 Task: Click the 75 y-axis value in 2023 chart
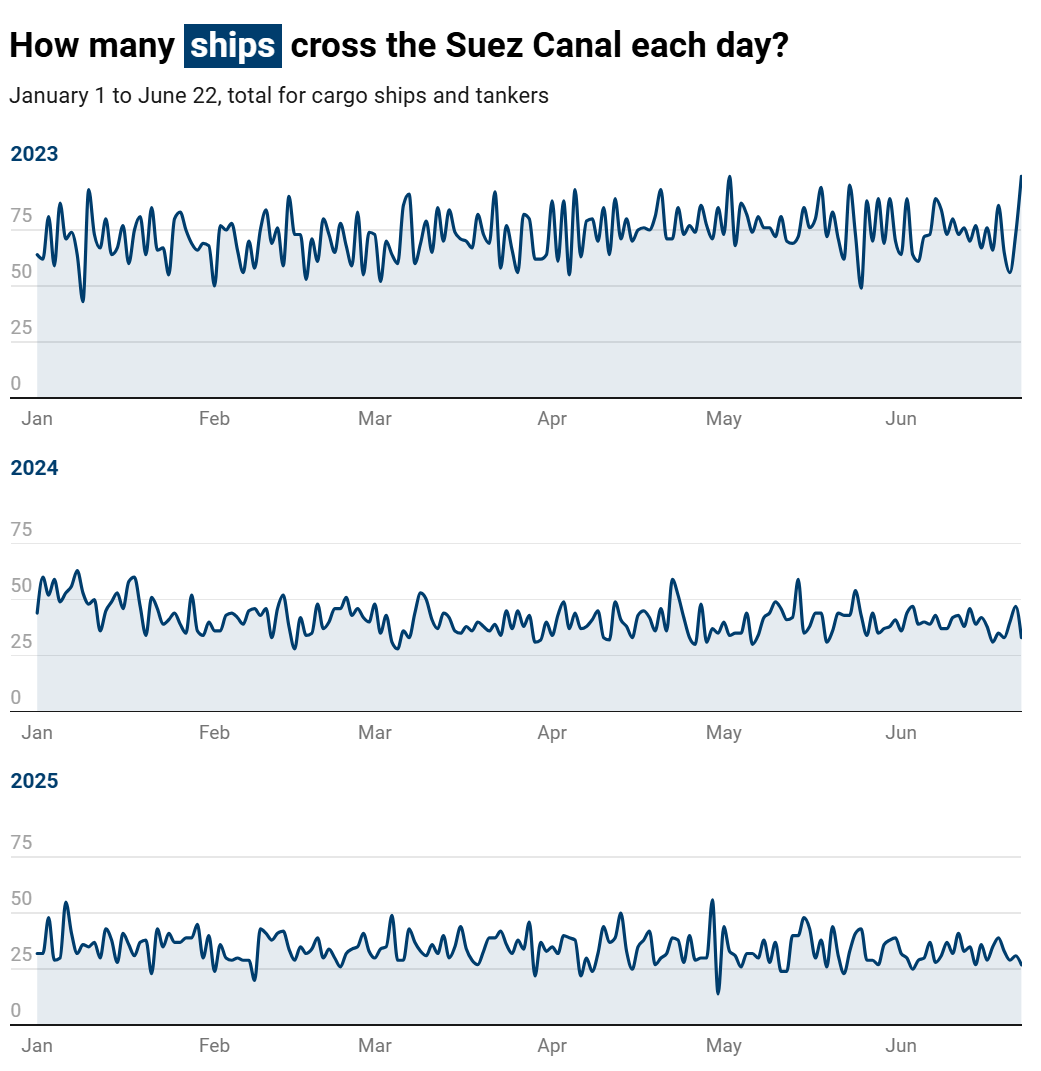click(x=21, y=216)
